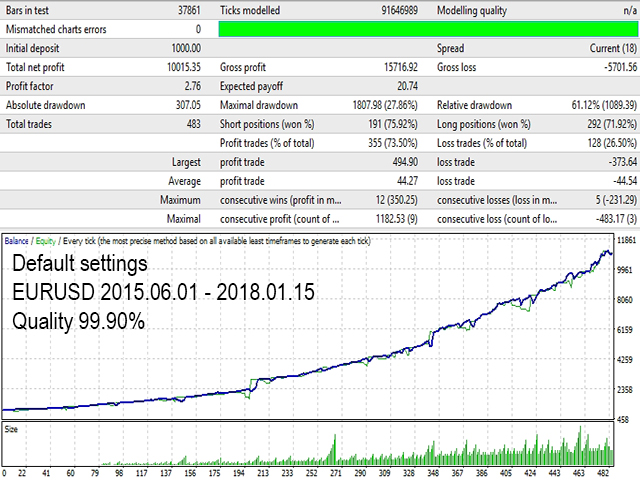The image size is (640, 480).
Task: Click the Ticks modelled value 91646989
Action: point(399,10)
